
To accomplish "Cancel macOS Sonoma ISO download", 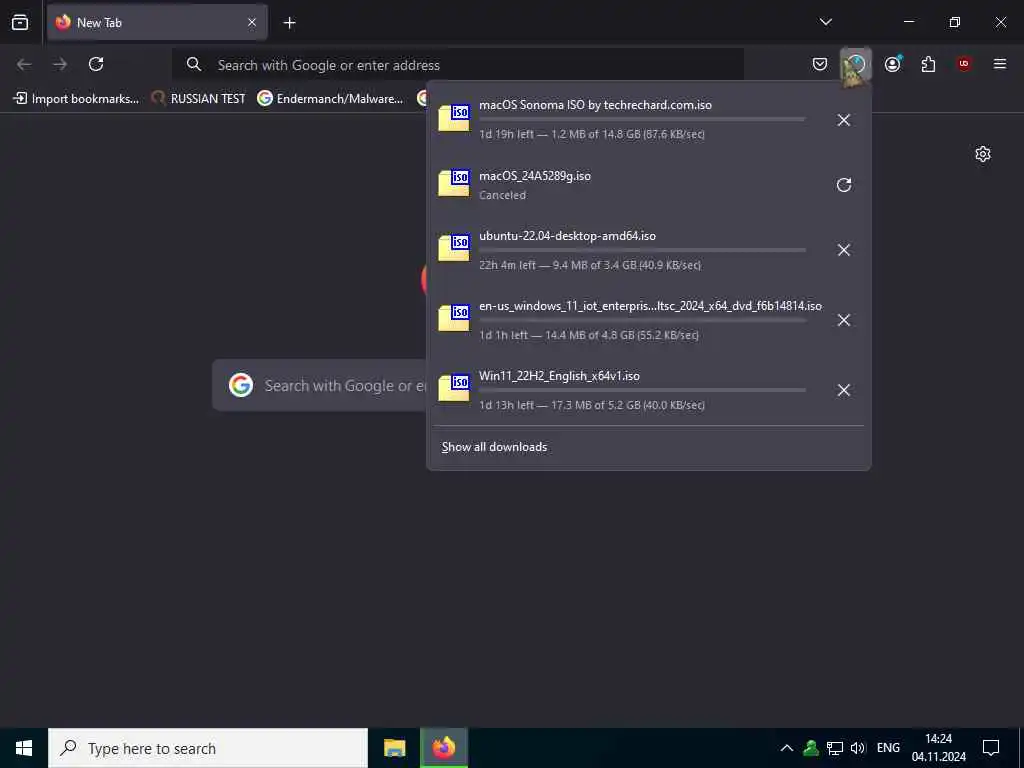I will pos(844,120).
